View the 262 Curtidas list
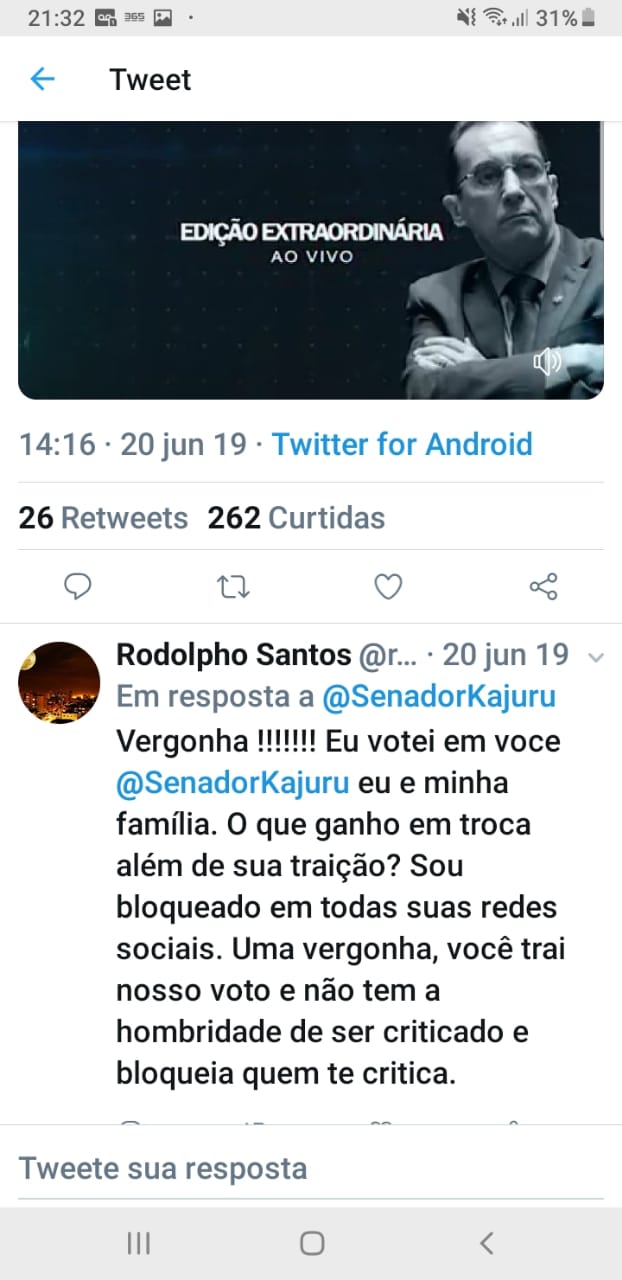 [296, 518]
